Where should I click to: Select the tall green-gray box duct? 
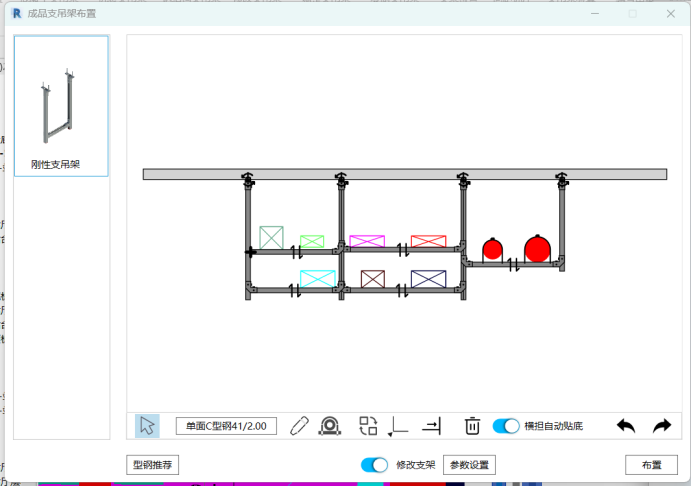(271, 237)
